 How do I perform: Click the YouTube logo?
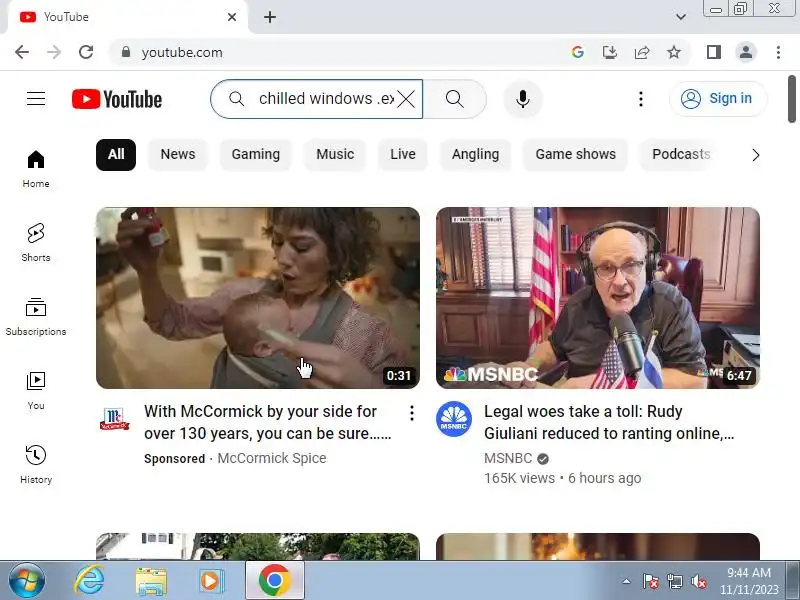117,99
